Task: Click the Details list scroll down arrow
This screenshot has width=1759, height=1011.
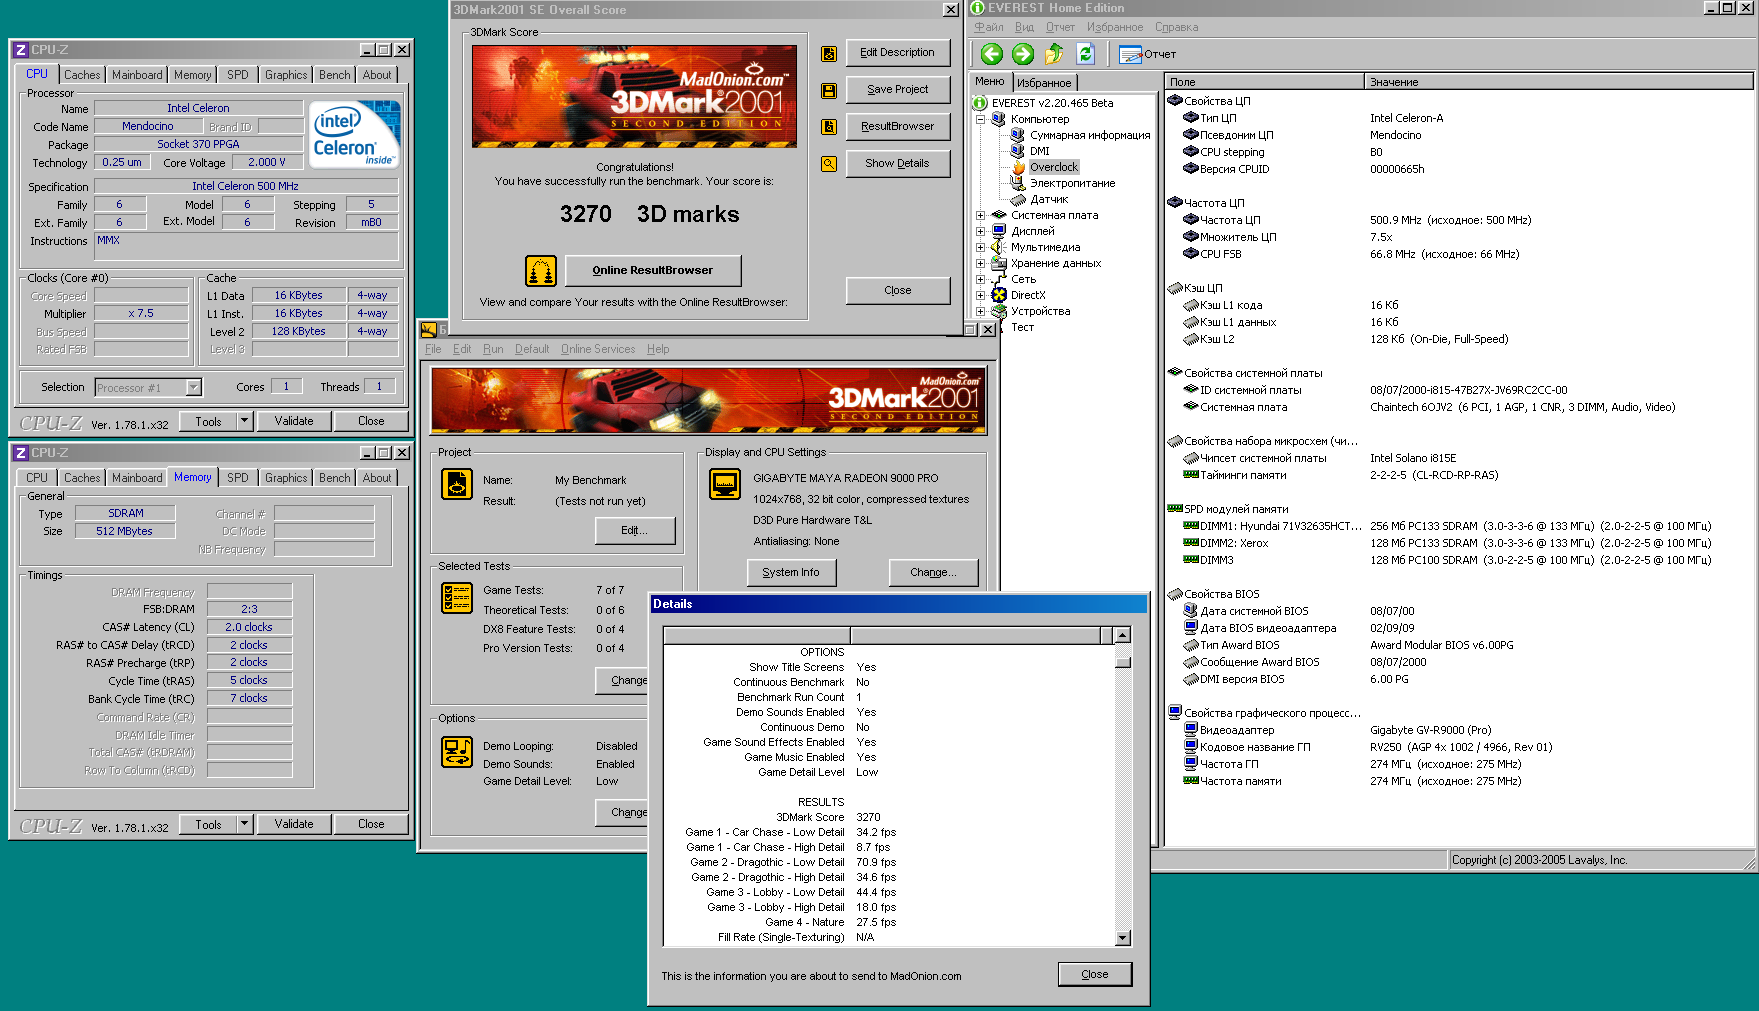Action: 1123,937
